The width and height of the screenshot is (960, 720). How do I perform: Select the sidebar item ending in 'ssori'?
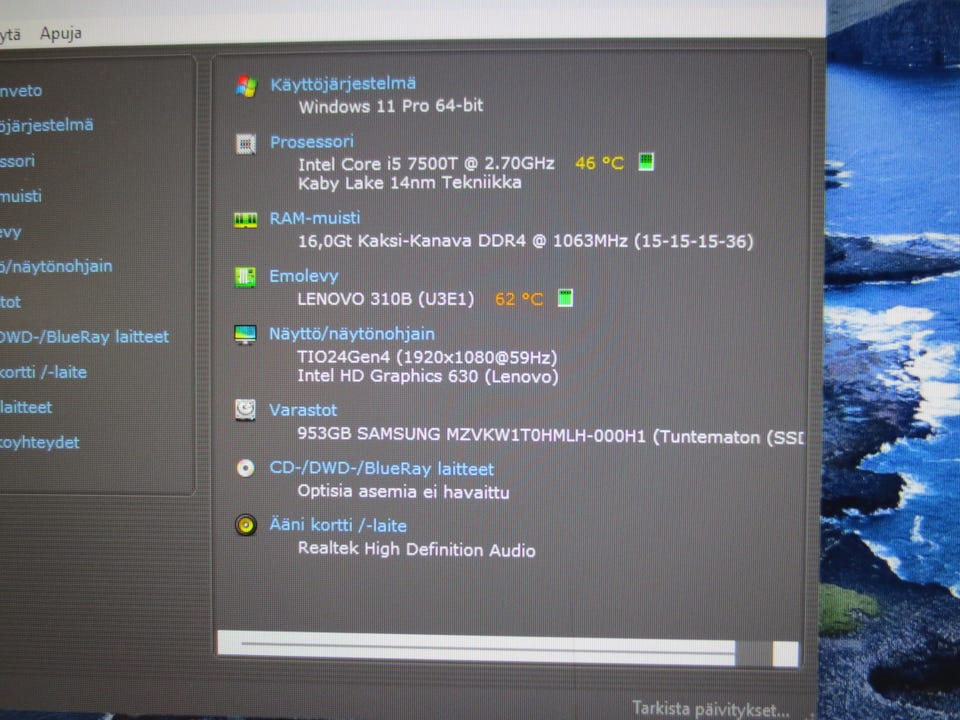[17, 161]
